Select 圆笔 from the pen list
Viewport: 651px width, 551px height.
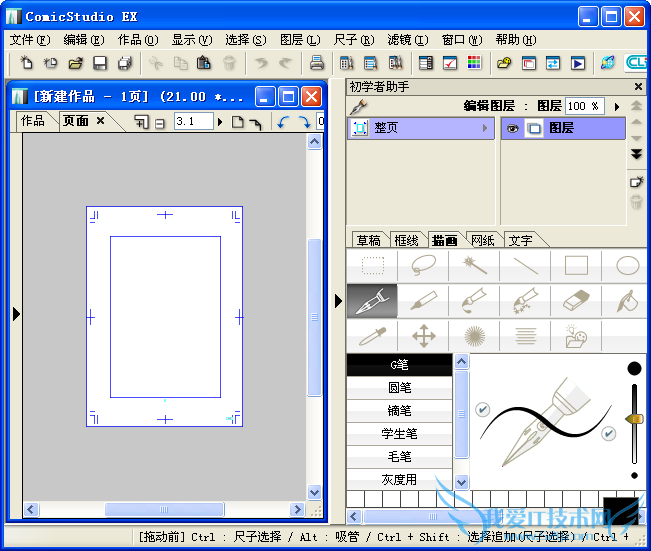point(400,388)
